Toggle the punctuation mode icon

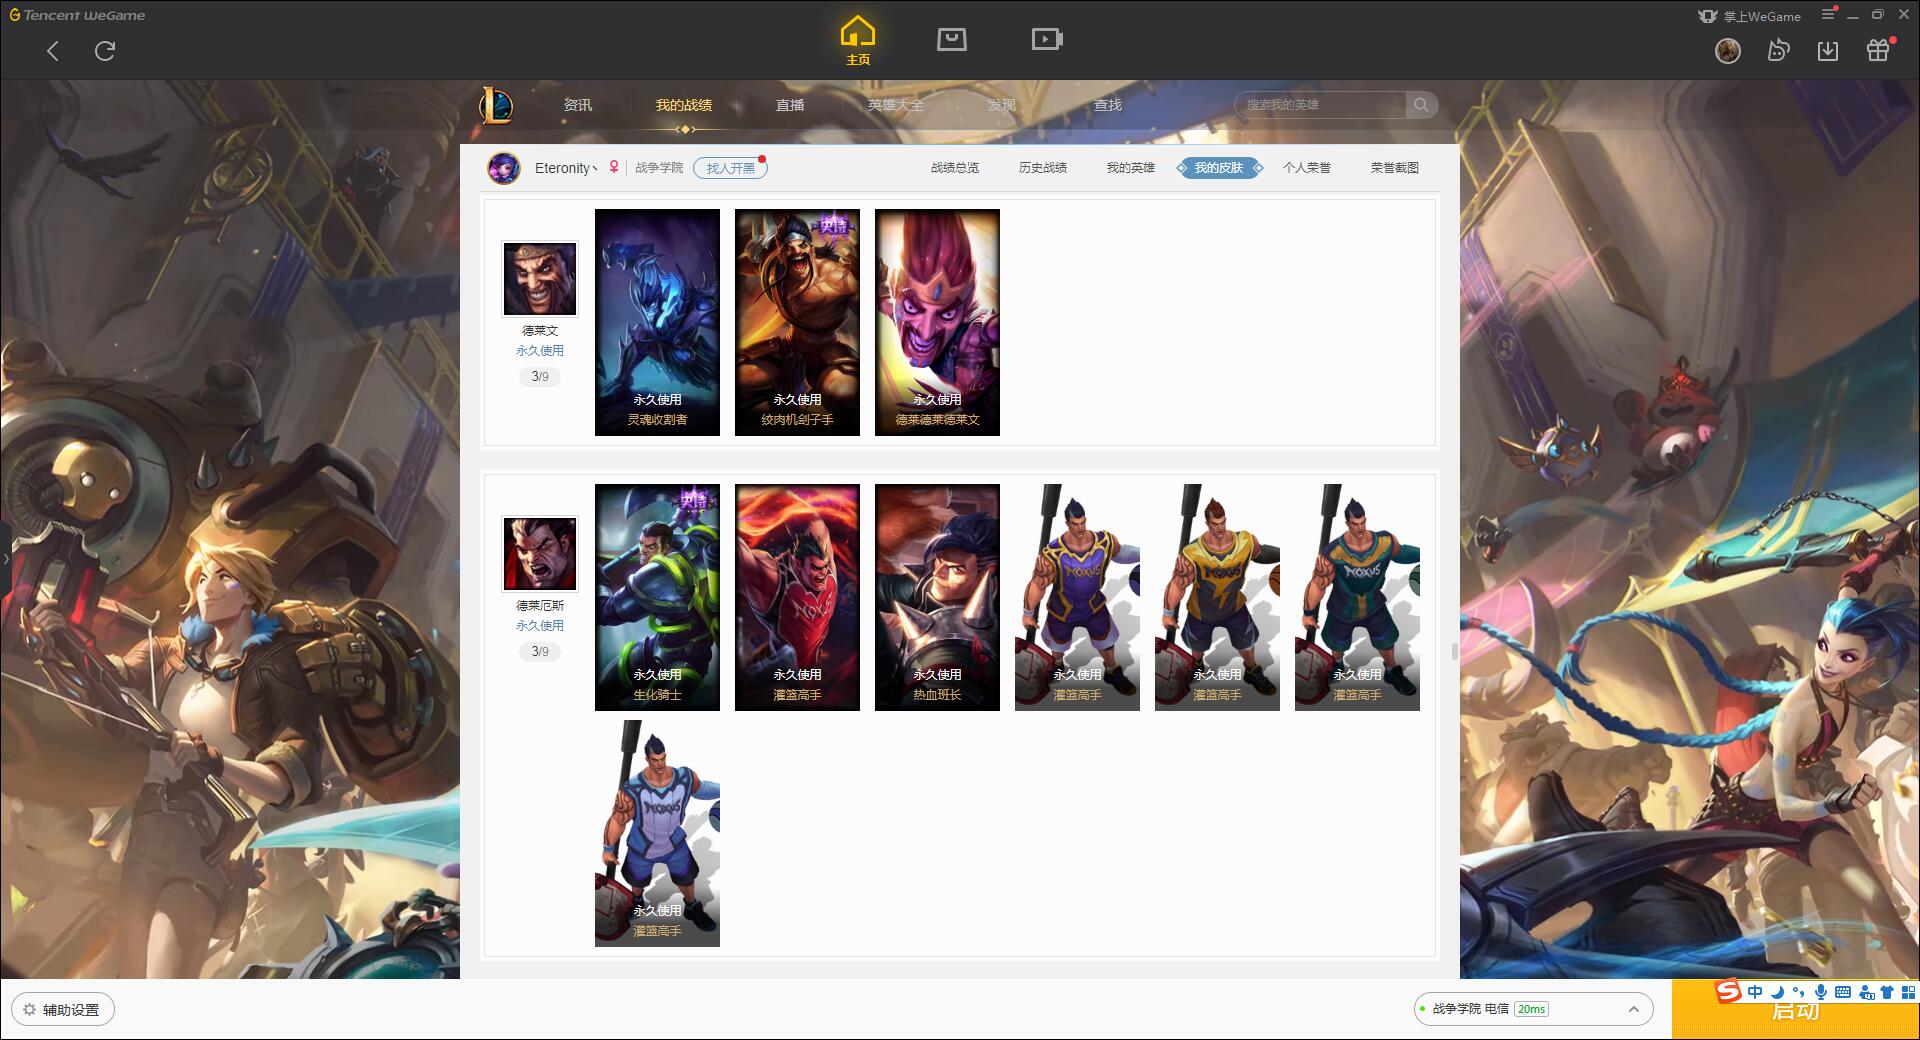(x=1799, y=992)
